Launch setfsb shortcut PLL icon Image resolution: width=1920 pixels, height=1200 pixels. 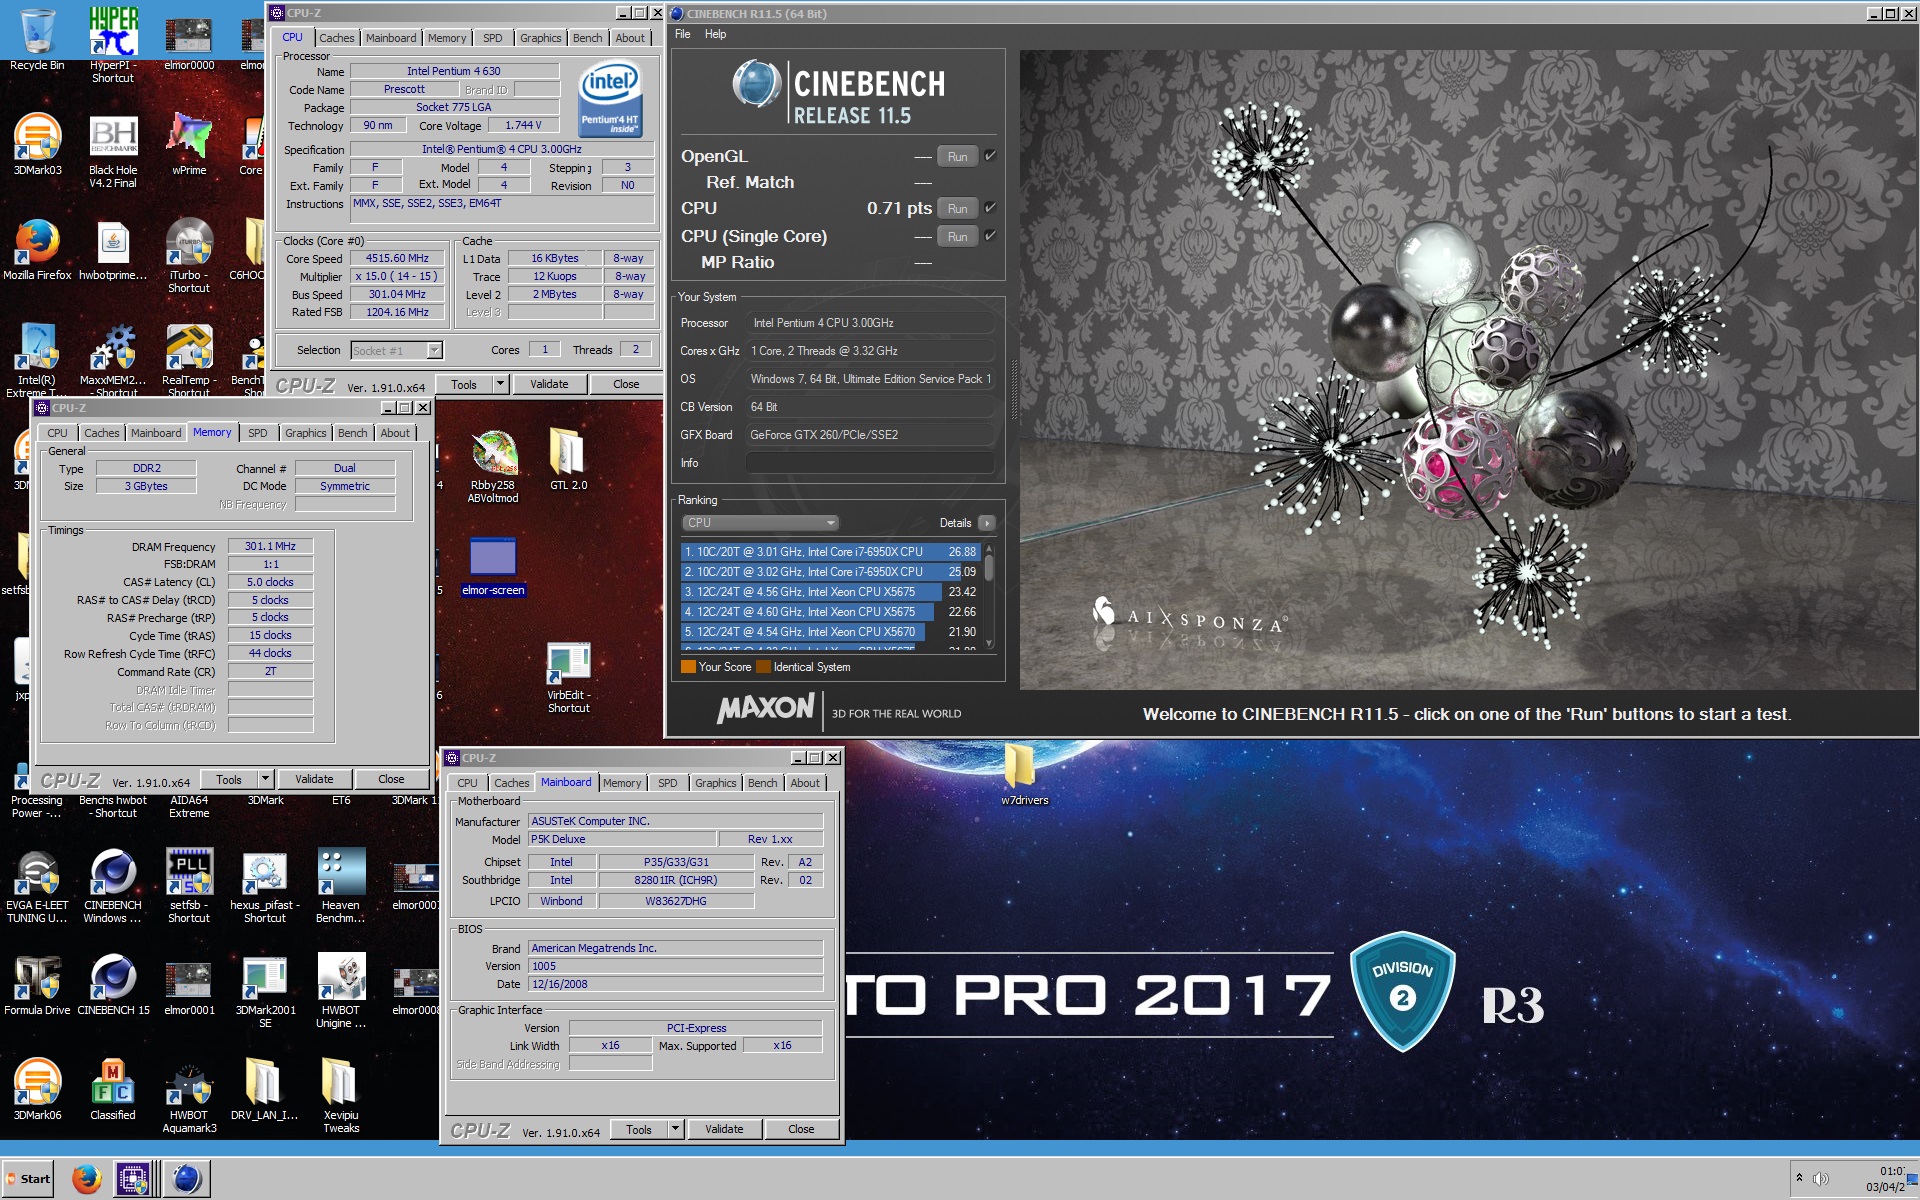point(189,886)
